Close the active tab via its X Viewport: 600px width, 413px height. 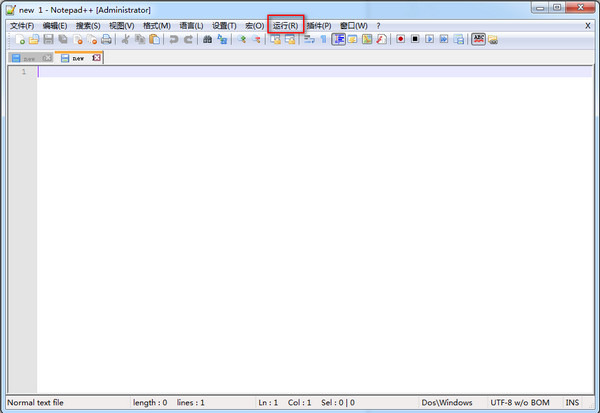[x=96, y=57]
